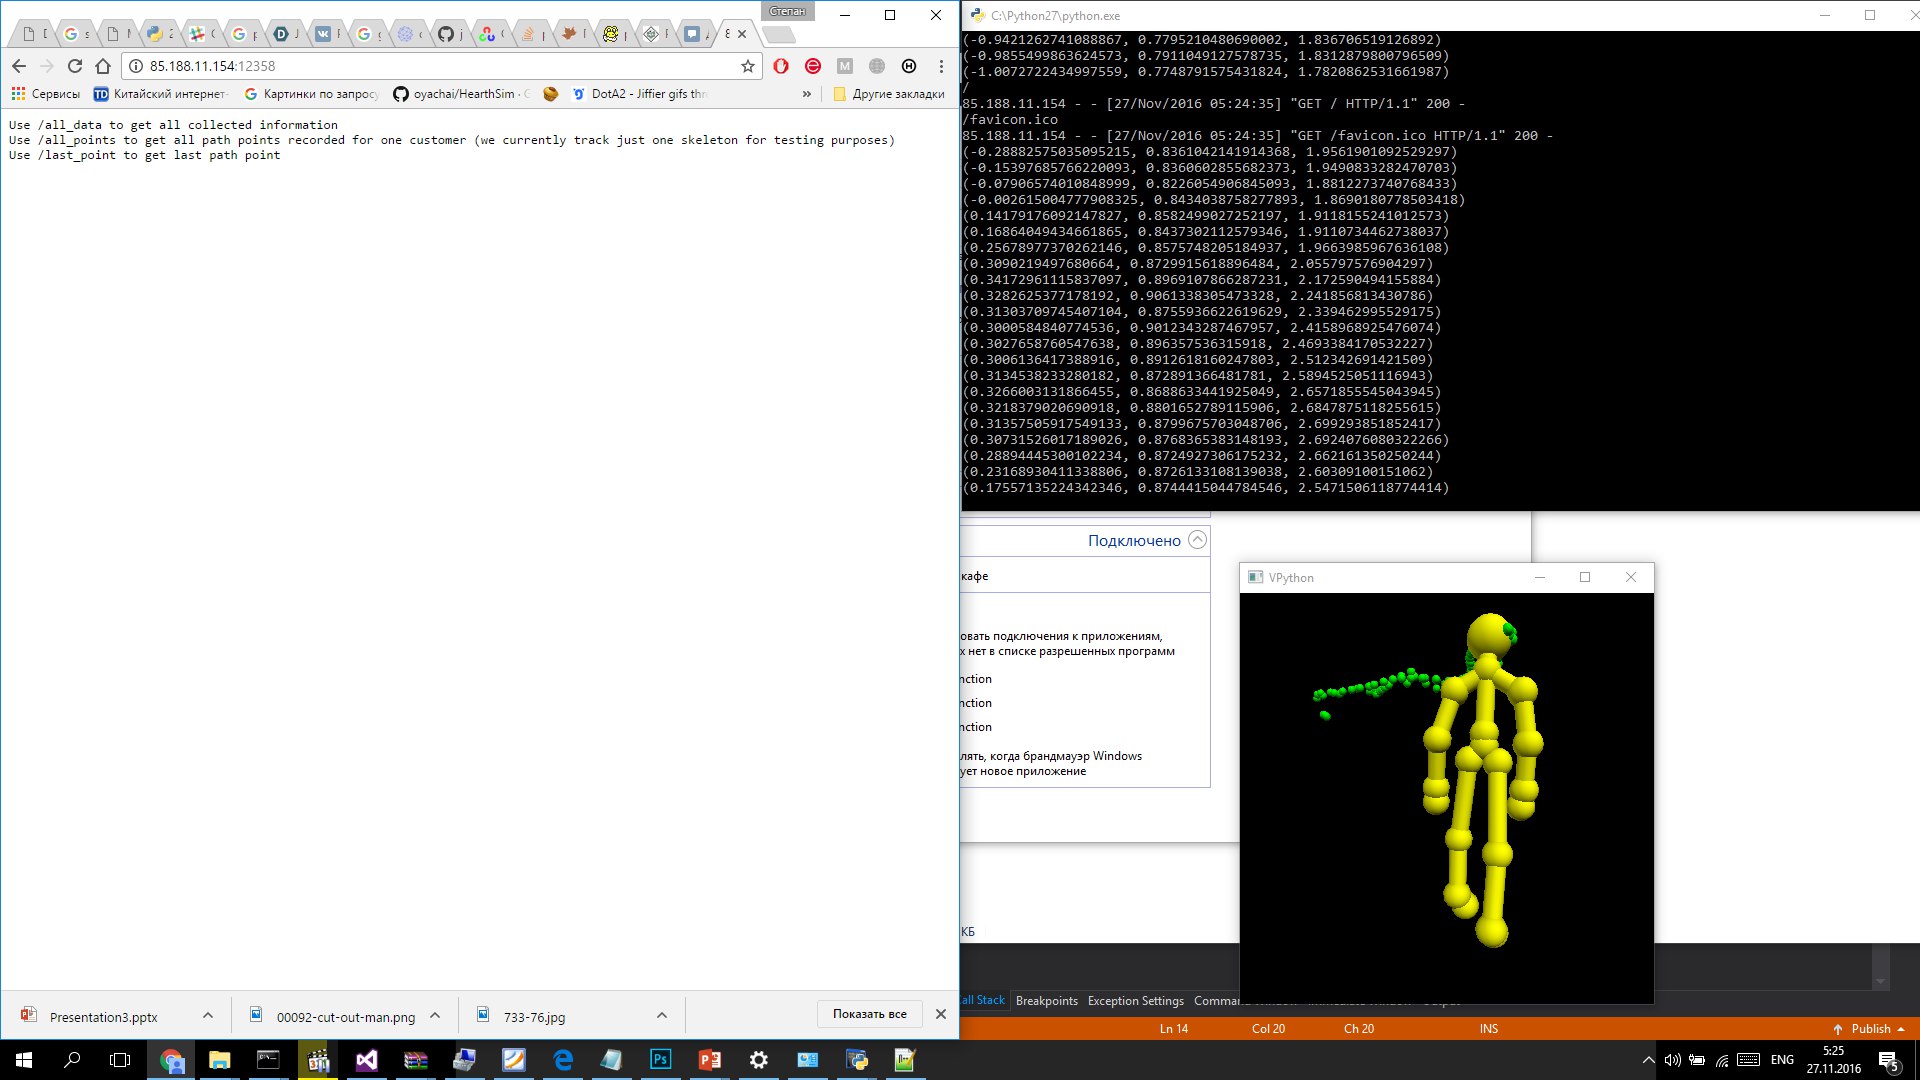This screenshot has height=1080, width=1920.
Task: Open Visual Studio from the taskbar
Action: coord(366,1060)
